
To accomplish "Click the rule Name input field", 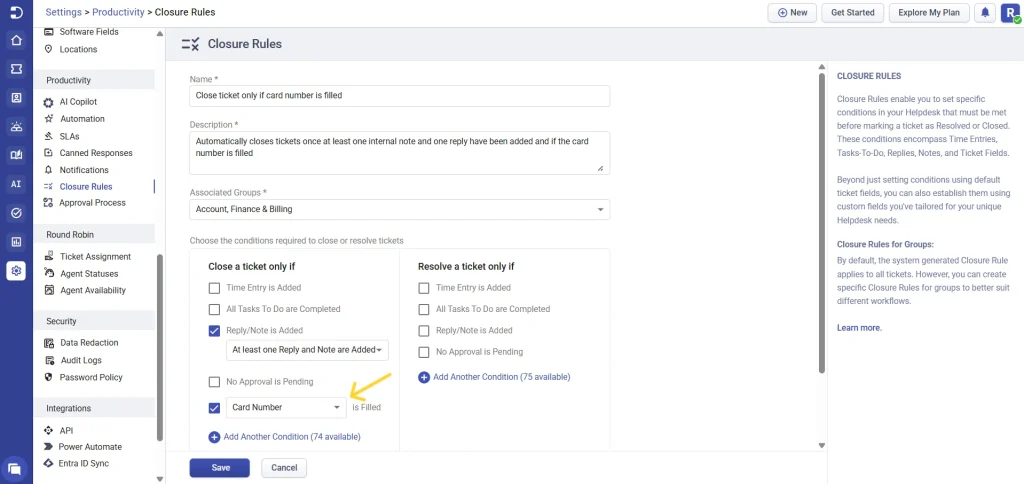I will pyautogui.click(x=400, y=95).
